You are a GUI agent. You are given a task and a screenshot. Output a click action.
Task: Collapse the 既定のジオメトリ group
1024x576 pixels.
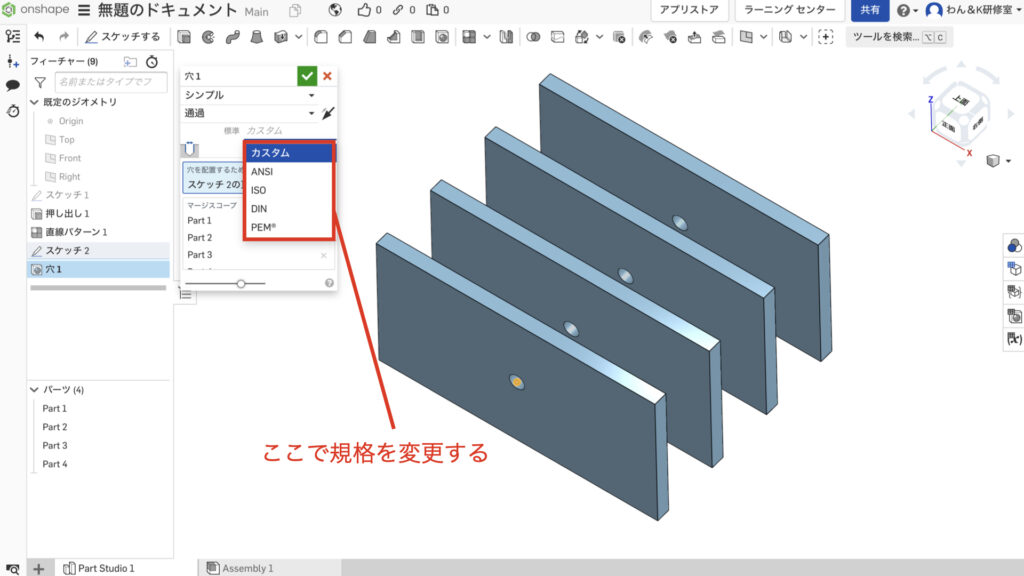coord(35,102)
